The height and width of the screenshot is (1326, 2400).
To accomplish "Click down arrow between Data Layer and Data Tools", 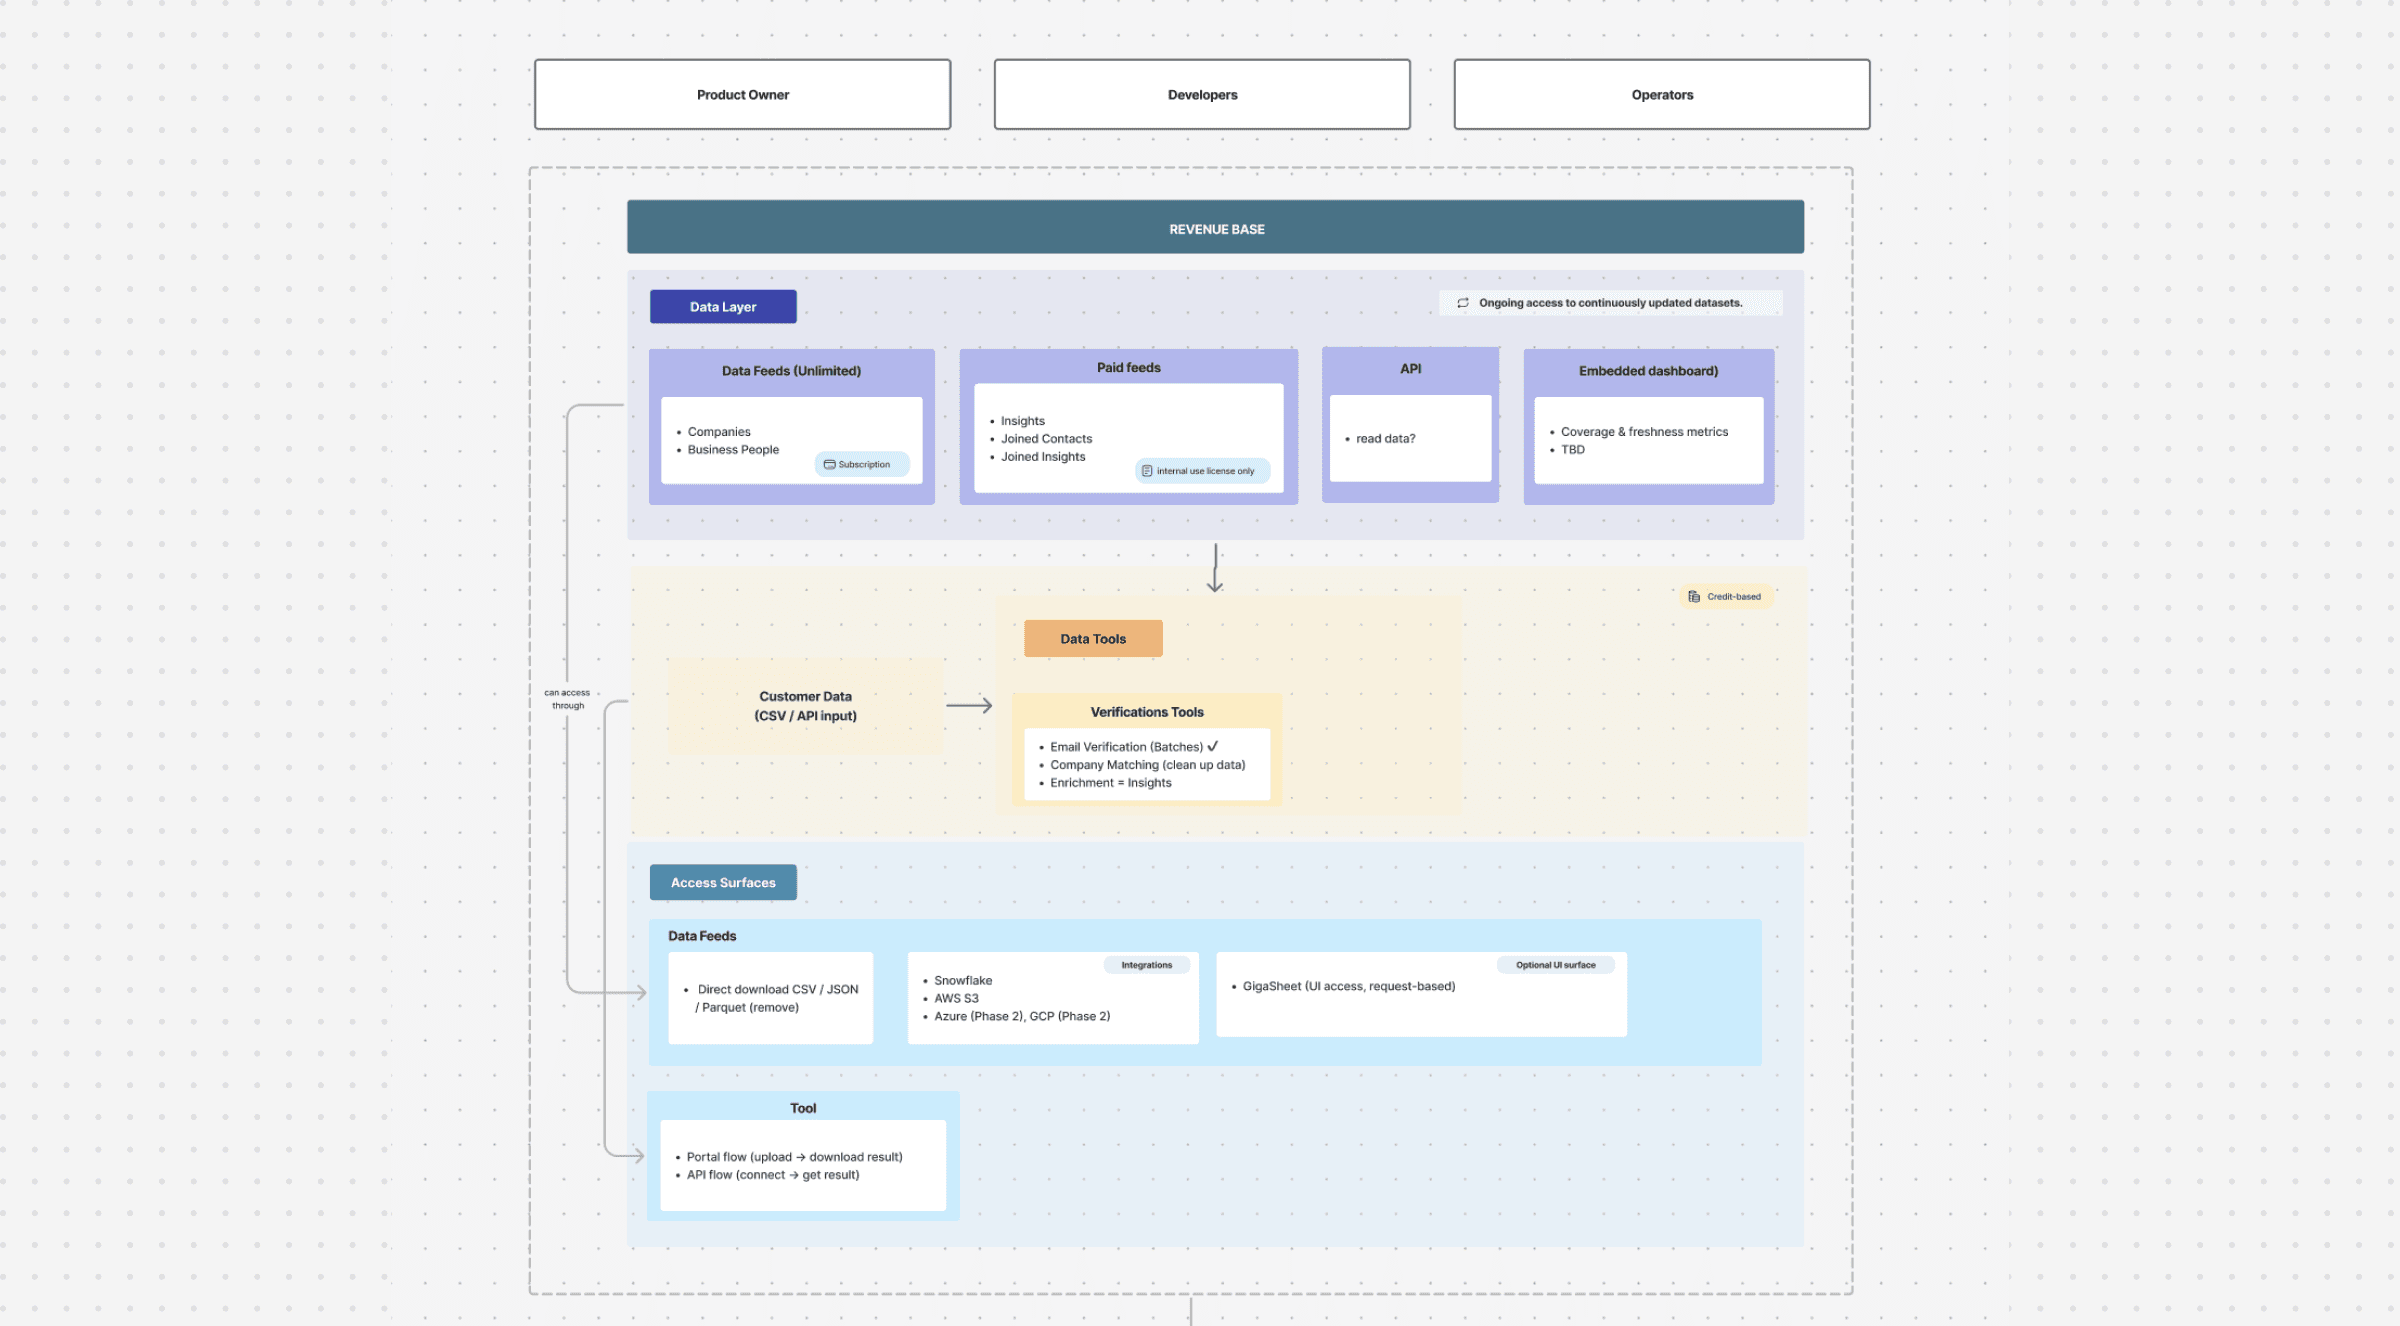I will pyautogui.click(x=1215, y=569).
